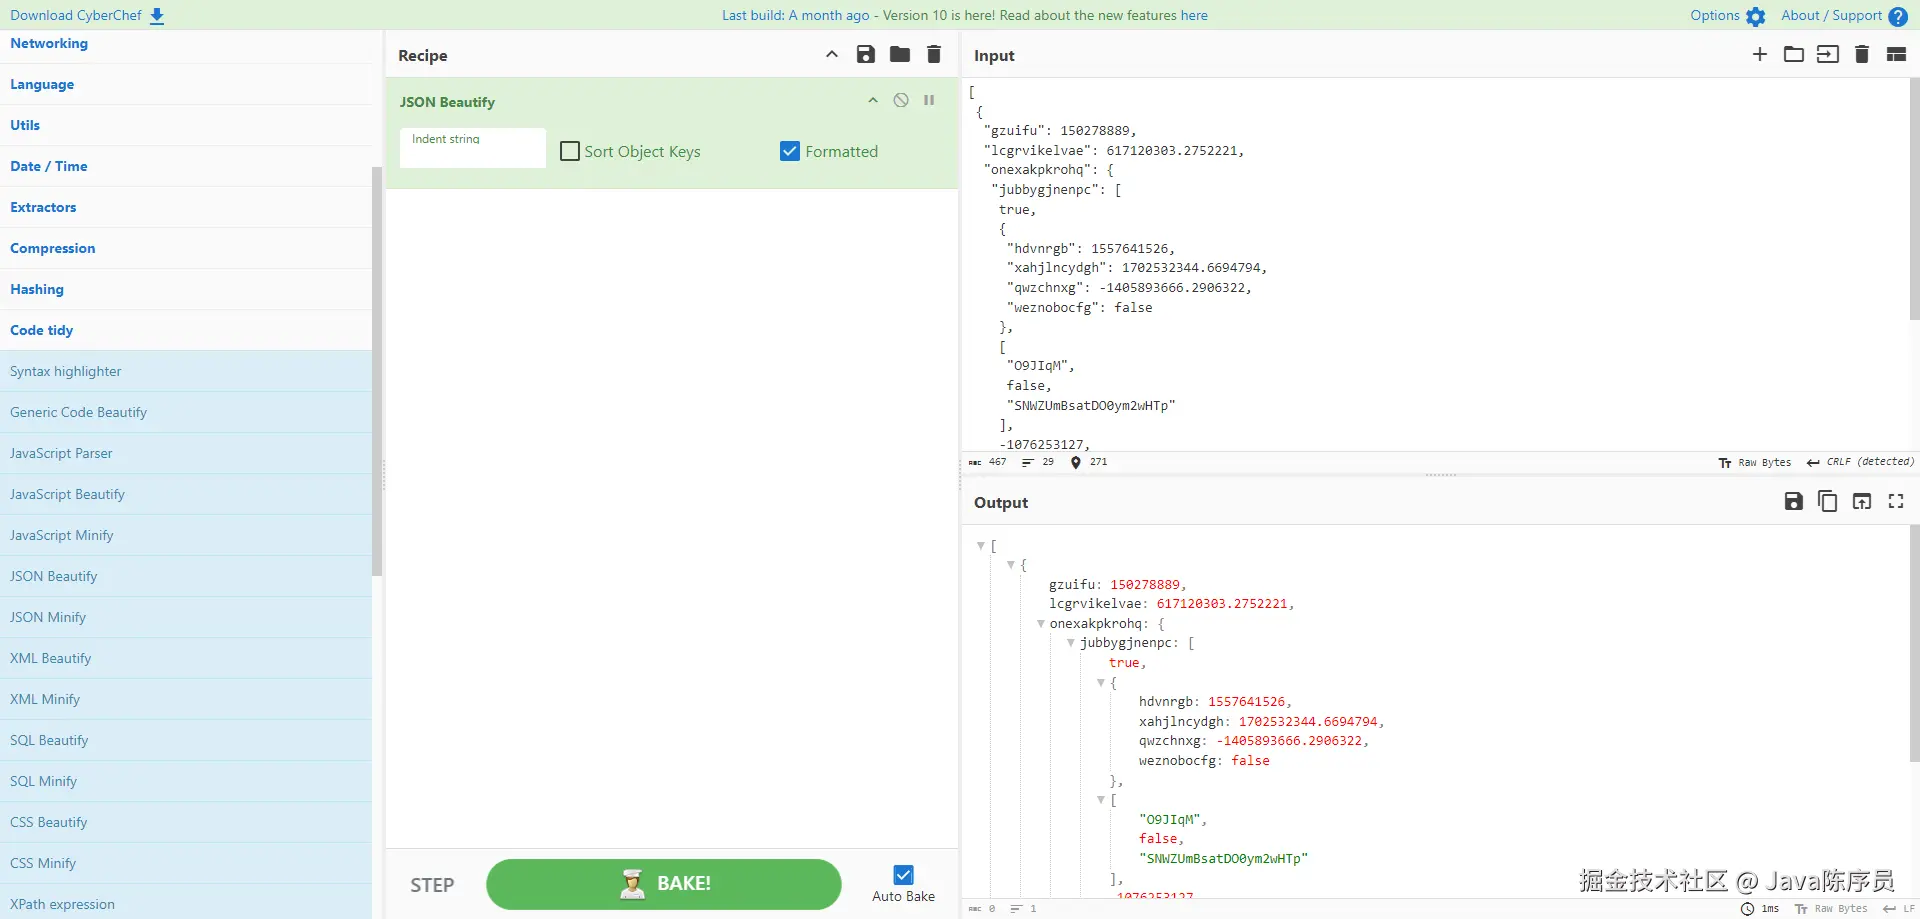The image size is (1920, 919).
Task: Select the Syntax highlighter operation
Action: [186, 371]
